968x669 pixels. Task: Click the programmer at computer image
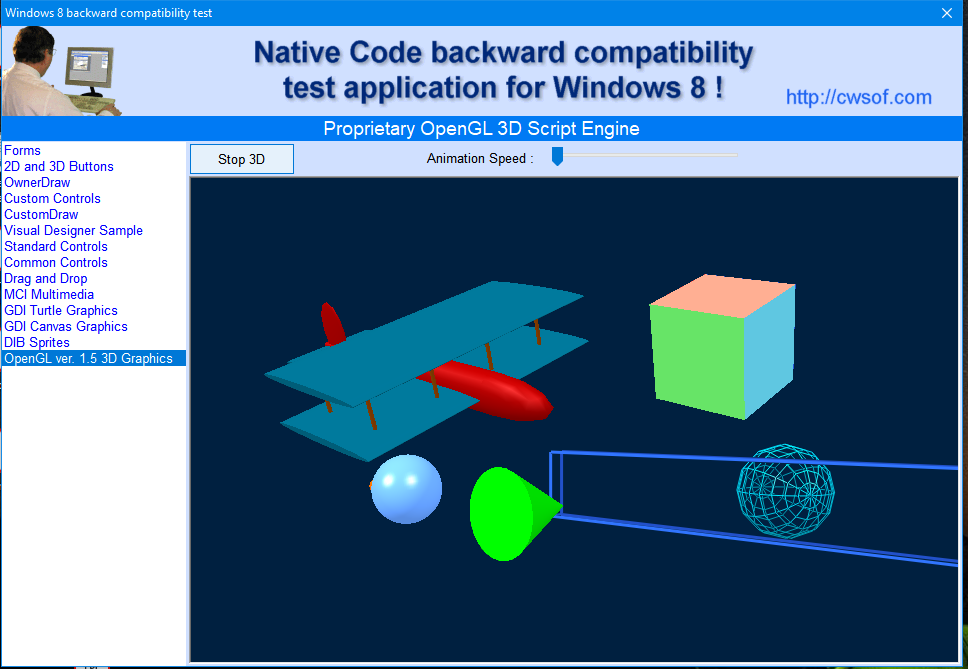tap(62, 71)
